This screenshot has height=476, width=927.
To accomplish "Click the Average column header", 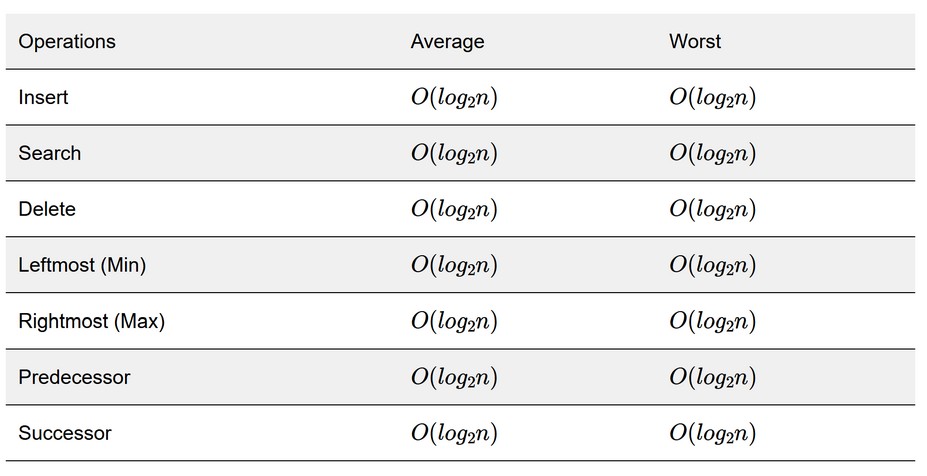I will [448, 41].
